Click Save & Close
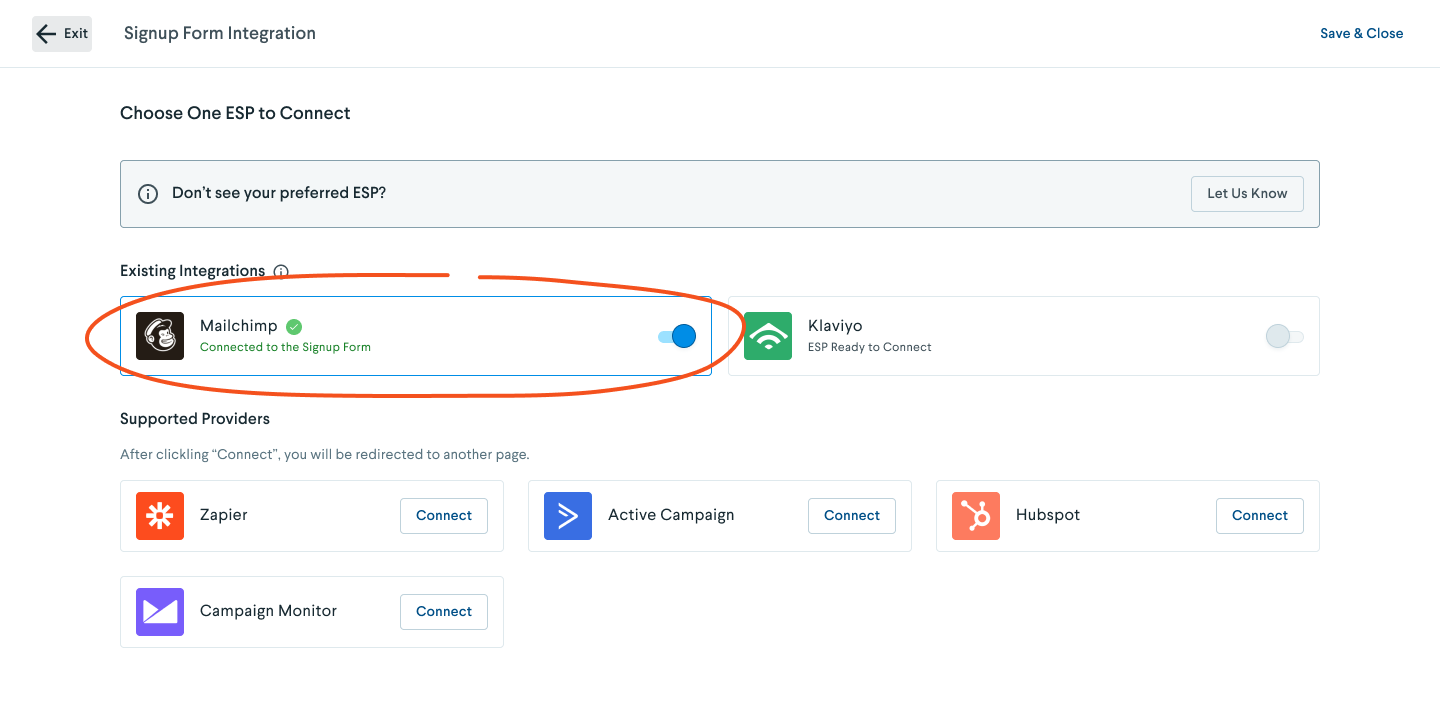 point(1361,34)
